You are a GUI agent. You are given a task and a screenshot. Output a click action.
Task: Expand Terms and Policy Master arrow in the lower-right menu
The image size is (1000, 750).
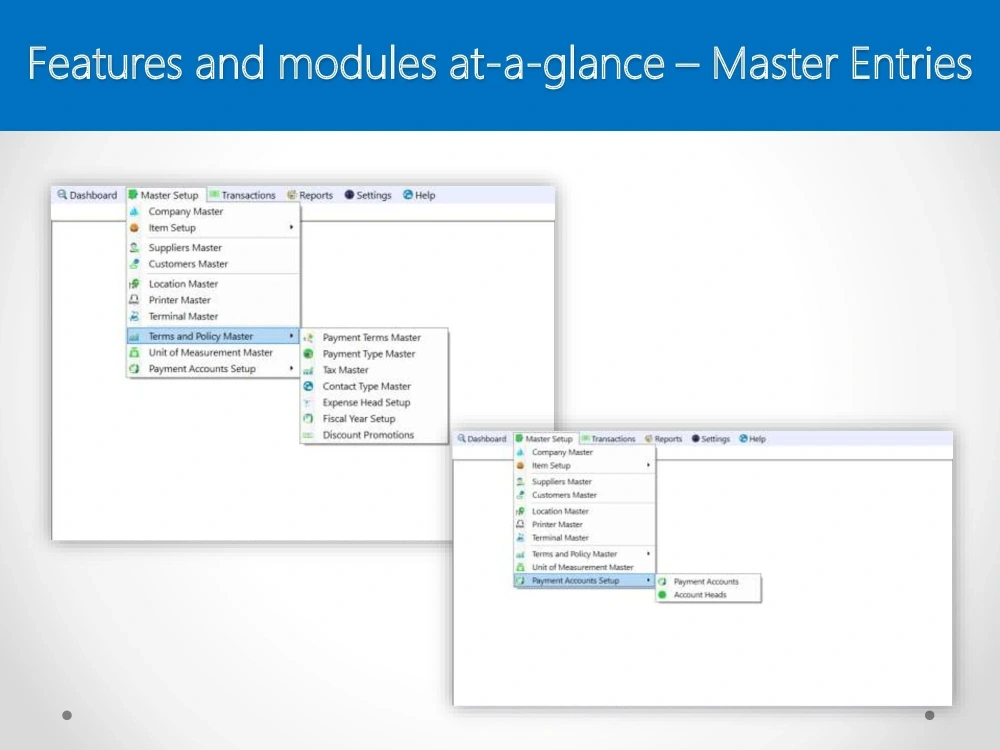[648, 554]
